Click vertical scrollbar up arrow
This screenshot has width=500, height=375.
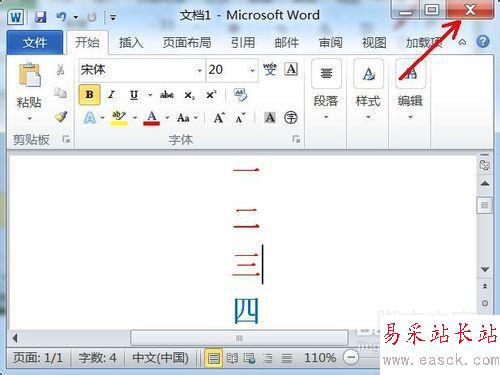coord(485,184)
